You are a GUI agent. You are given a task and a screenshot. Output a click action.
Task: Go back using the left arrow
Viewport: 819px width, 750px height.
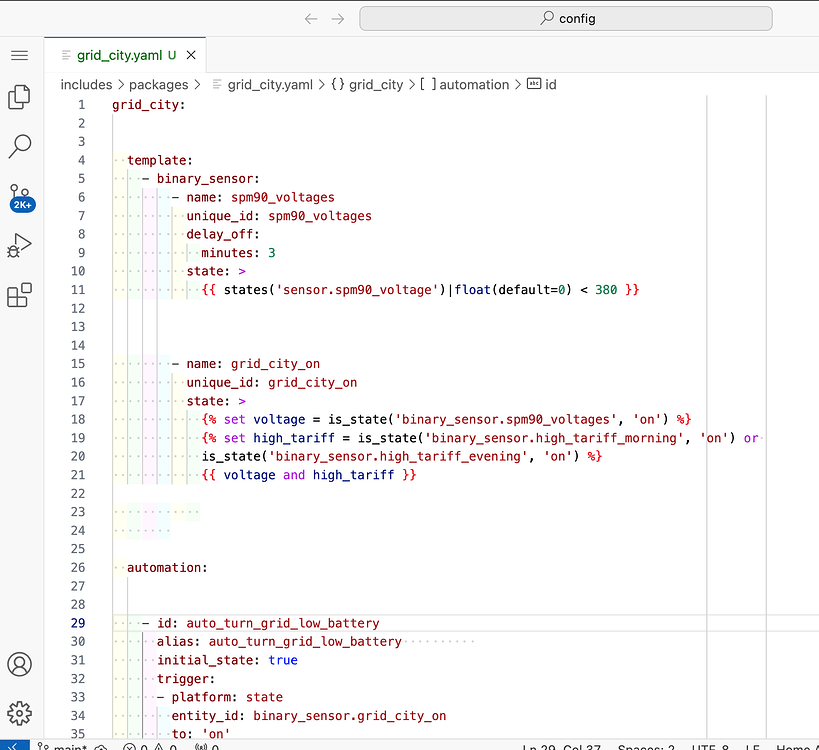coord(311,18)
